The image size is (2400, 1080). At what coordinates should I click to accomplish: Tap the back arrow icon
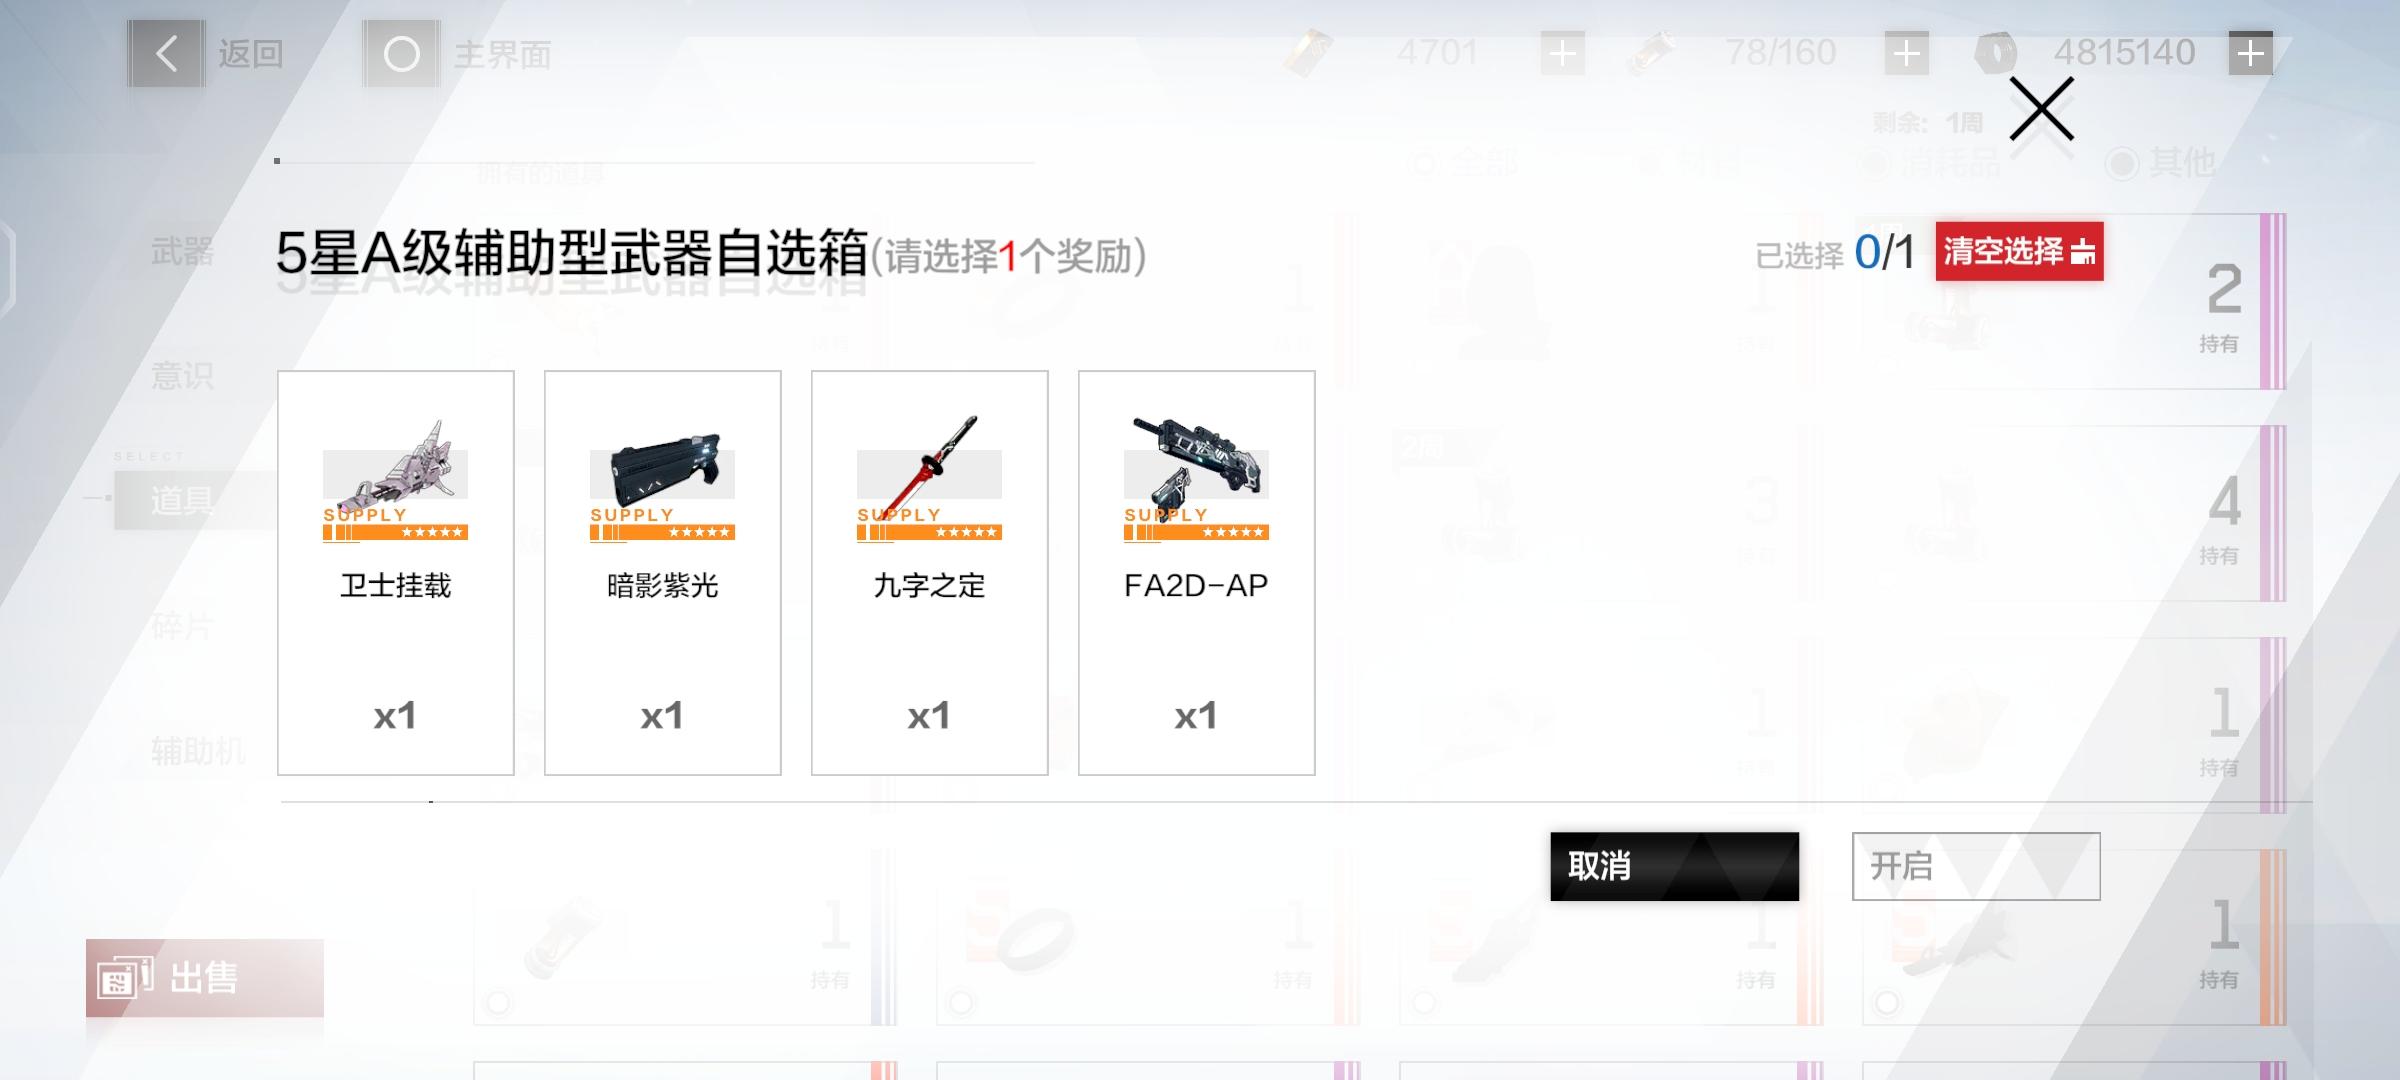(166, 54)
